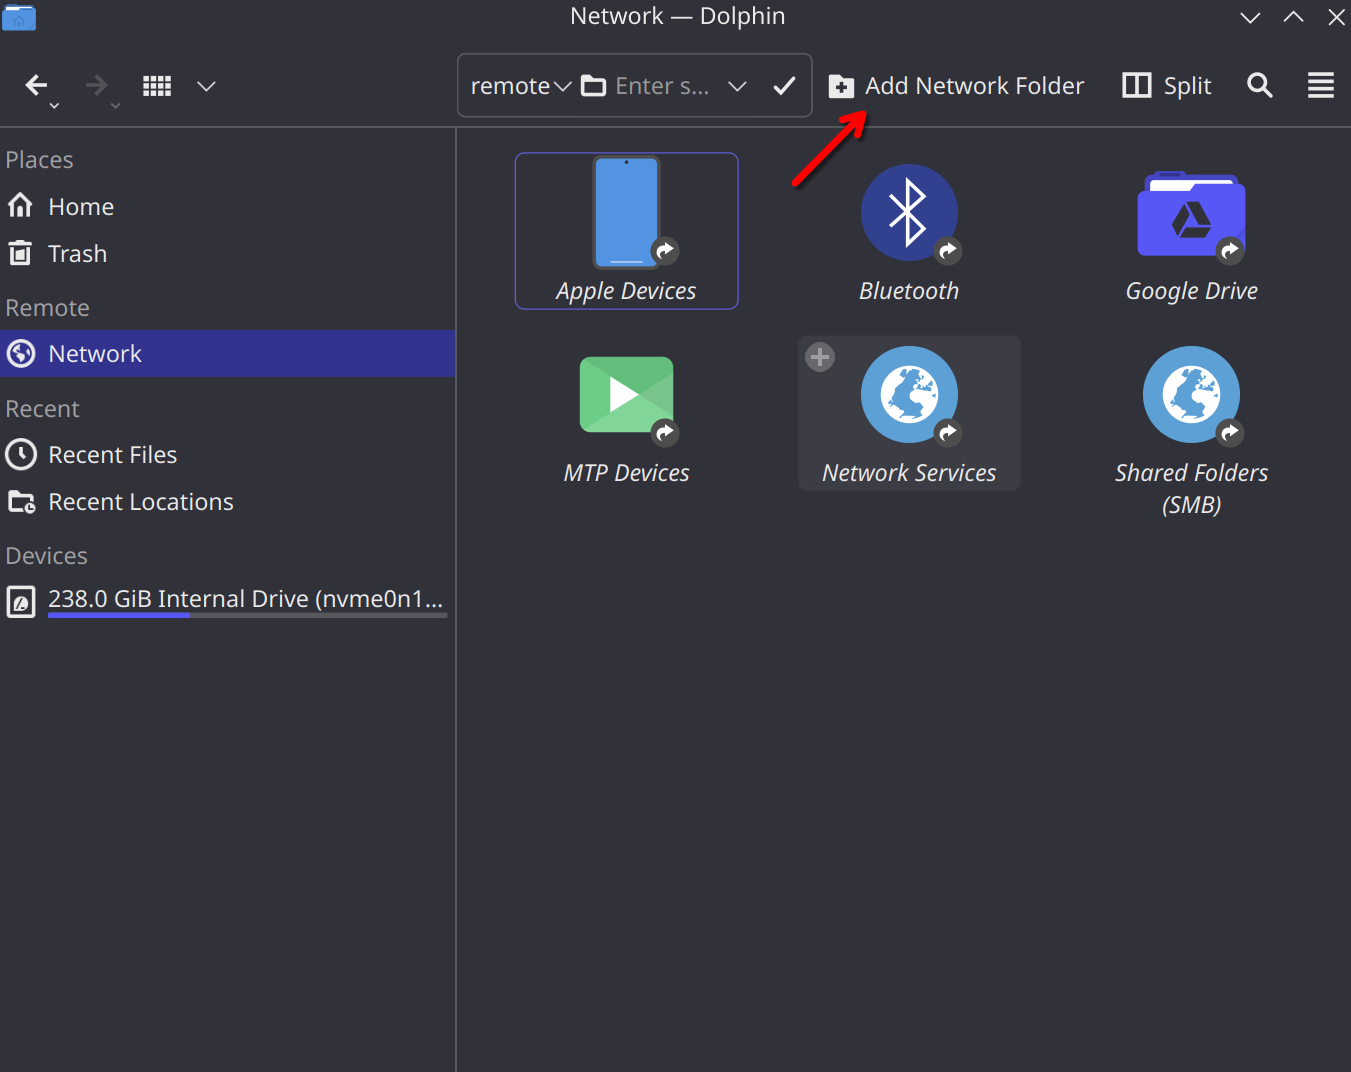Click Add Network Folder button
Viewport: 1351px width, 1072px height.
coord(956,86)
